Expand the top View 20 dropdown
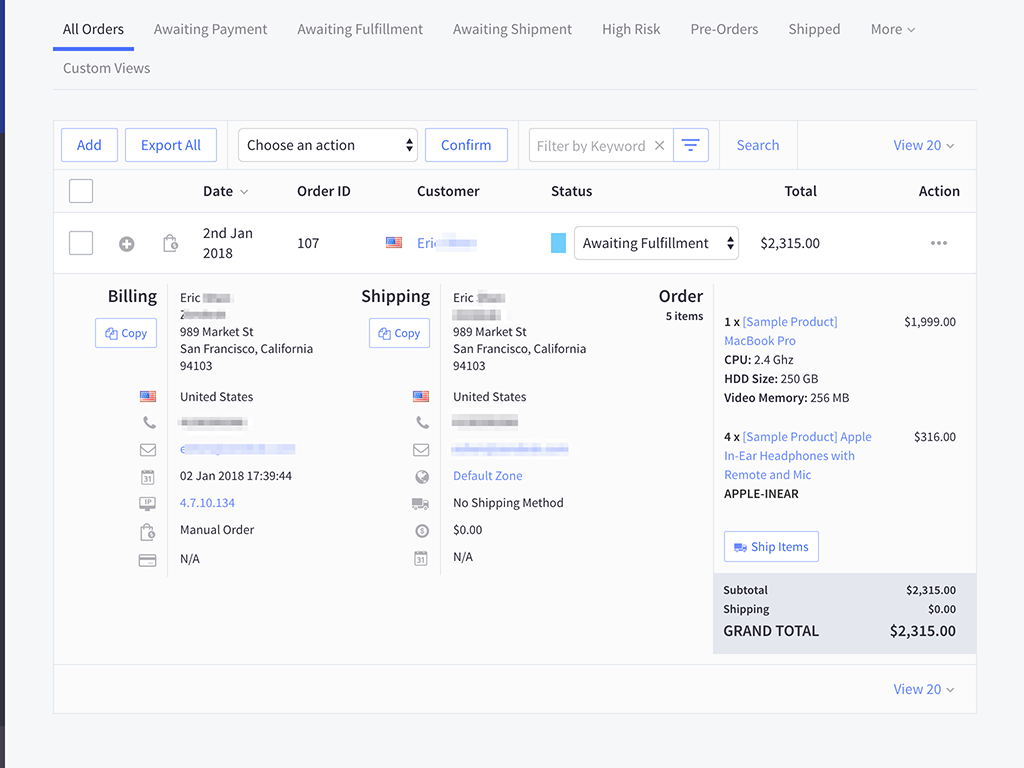The height and width of the screenshot is (768, 1024). pyautogui.click(x=923, y=145)
